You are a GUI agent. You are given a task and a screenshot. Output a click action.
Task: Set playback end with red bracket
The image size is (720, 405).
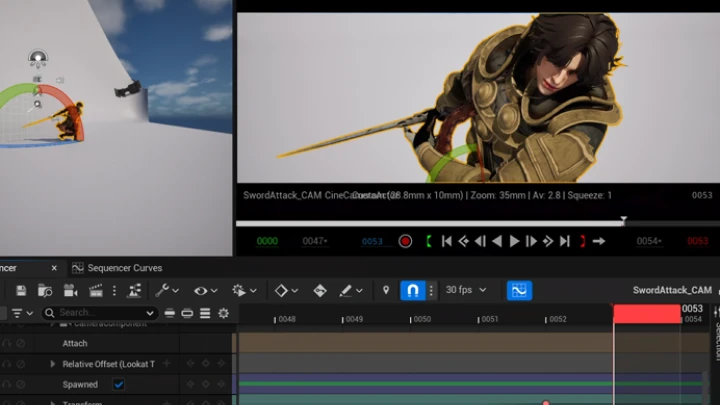582,241
